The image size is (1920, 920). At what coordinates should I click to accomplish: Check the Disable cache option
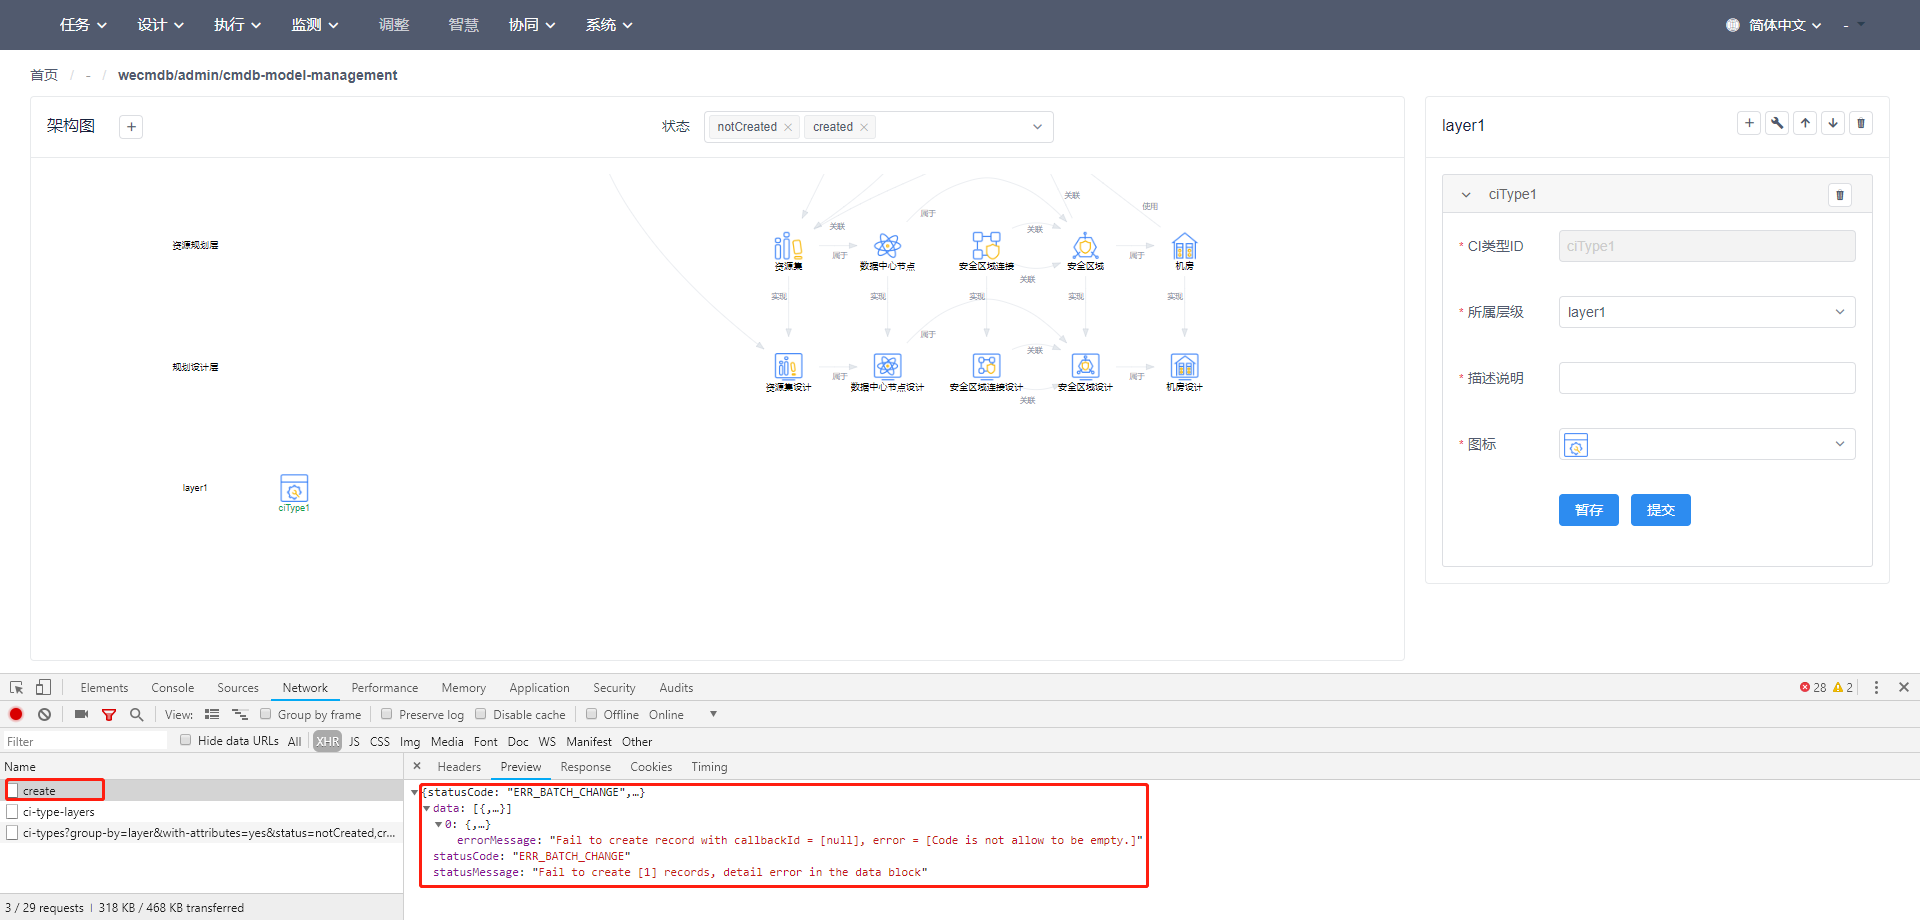(481, 714)
